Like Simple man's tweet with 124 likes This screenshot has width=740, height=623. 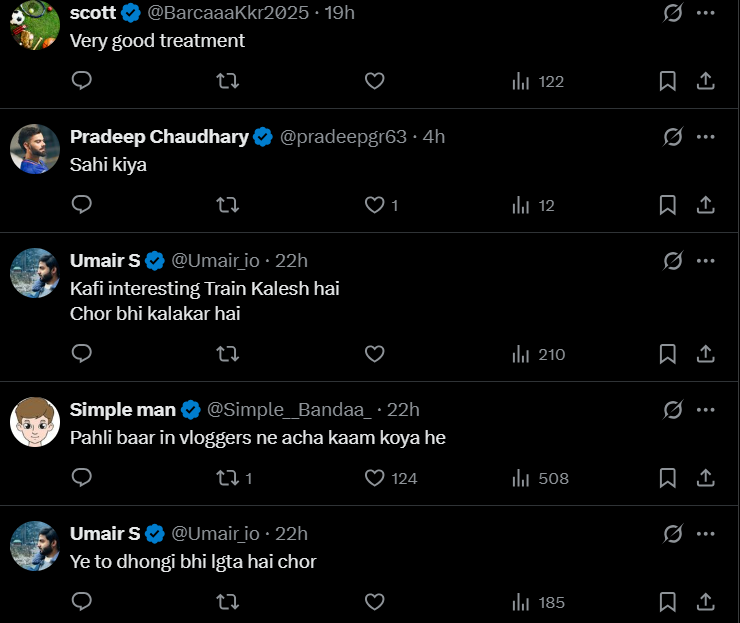(x=375, y=478)
